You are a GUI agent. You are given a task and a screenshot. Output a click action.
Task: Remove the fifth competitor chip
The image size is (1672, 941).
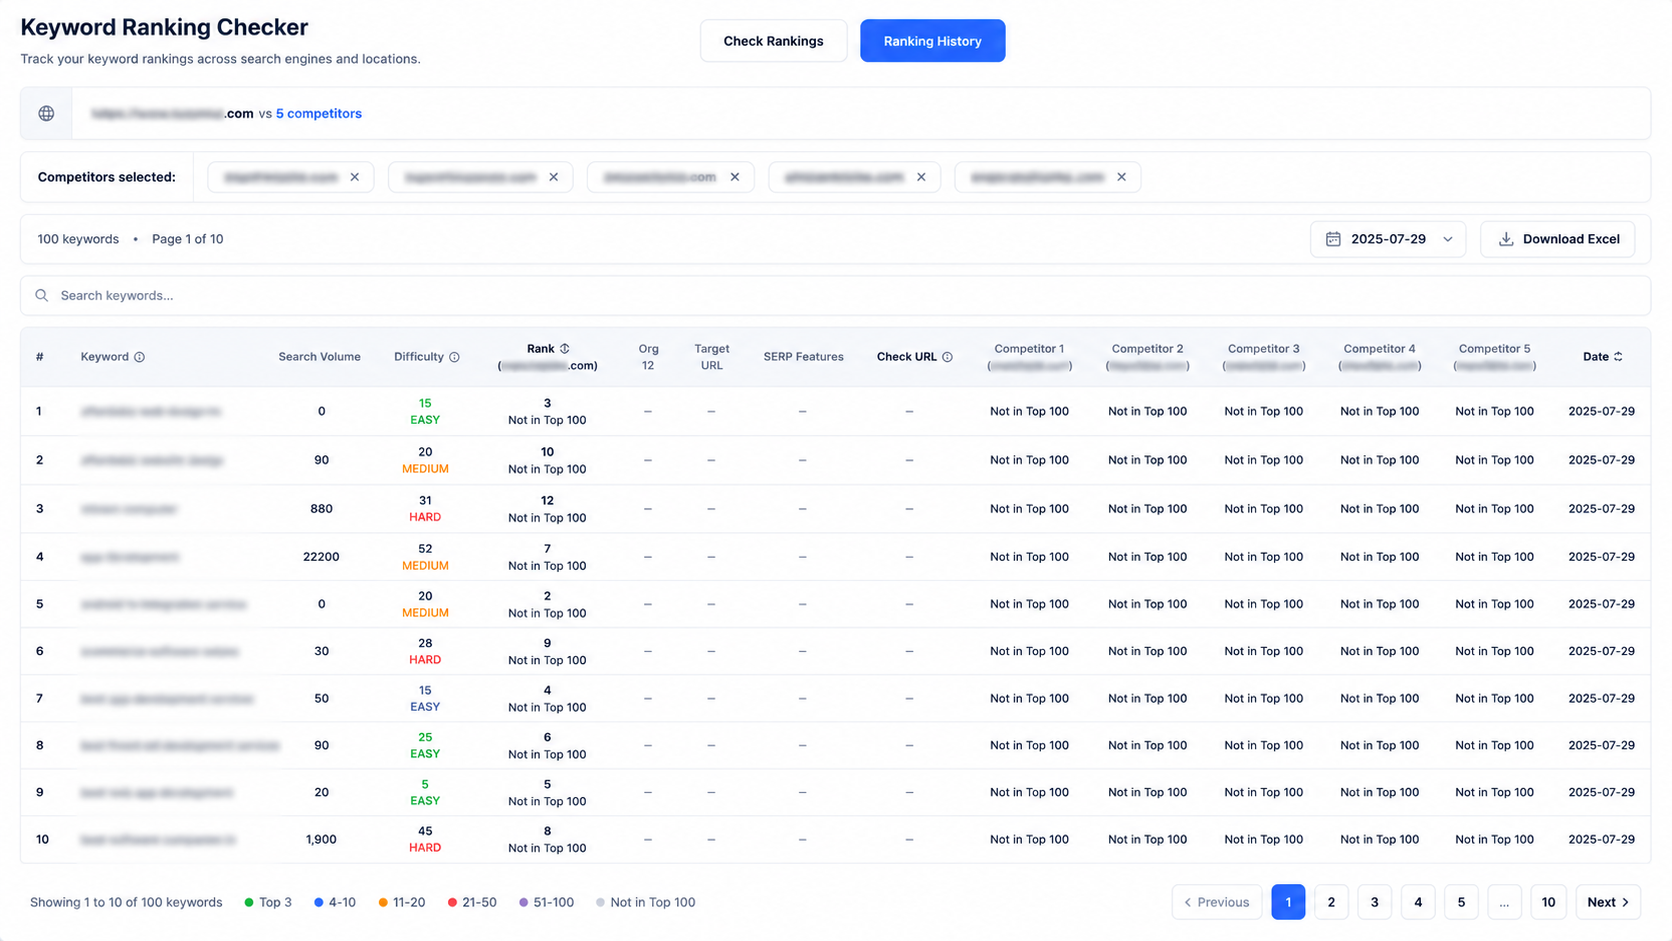[x=1122, y=177]
